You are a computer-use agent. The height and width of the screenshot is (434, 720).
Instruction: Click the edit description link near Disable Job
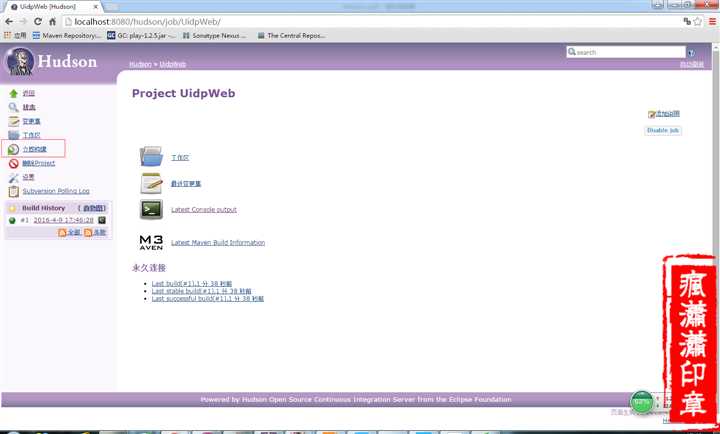(668, 113)
